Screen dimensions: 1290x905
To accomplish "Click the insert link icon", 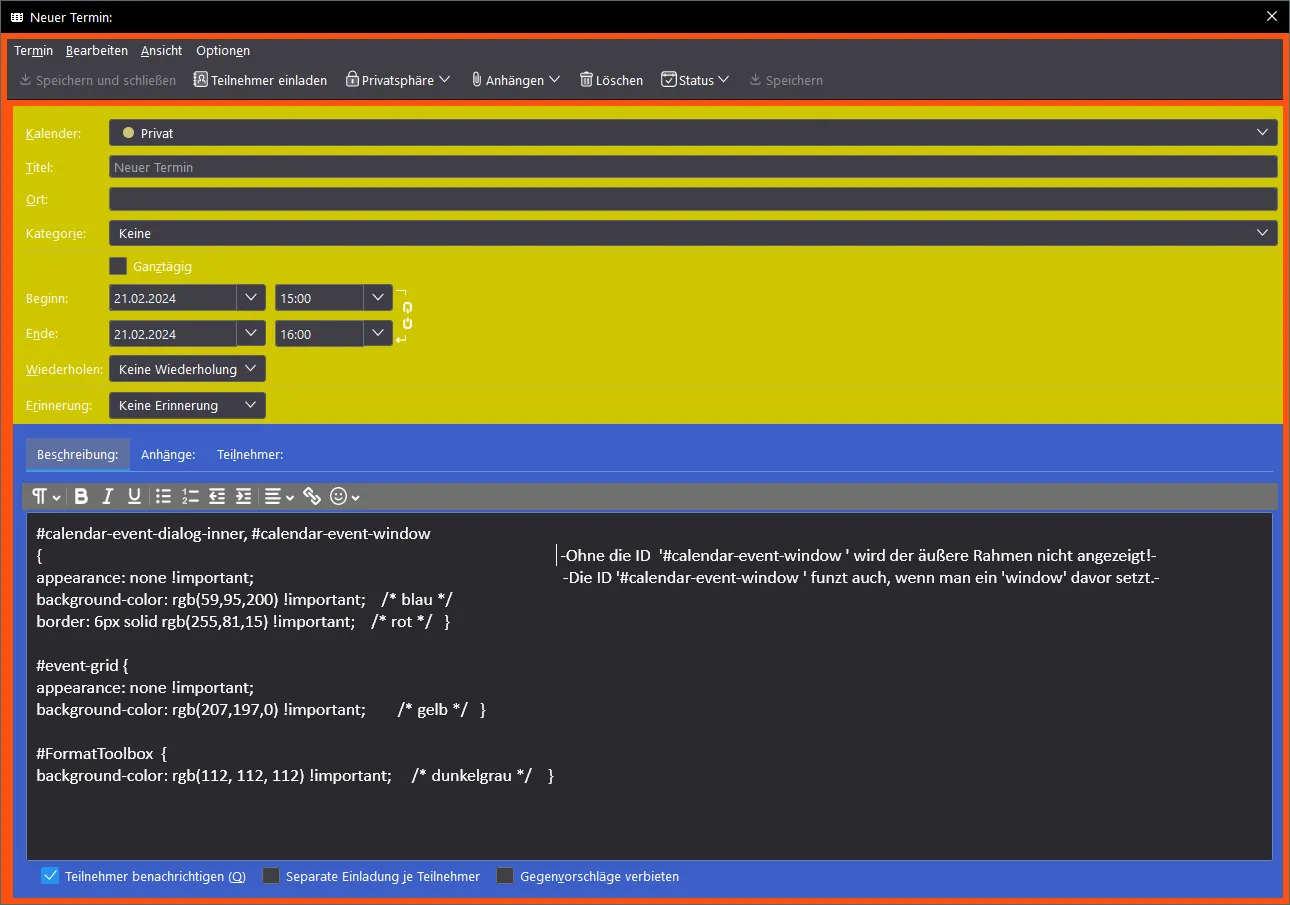I will pyautogui.click(x=312, y=496).
